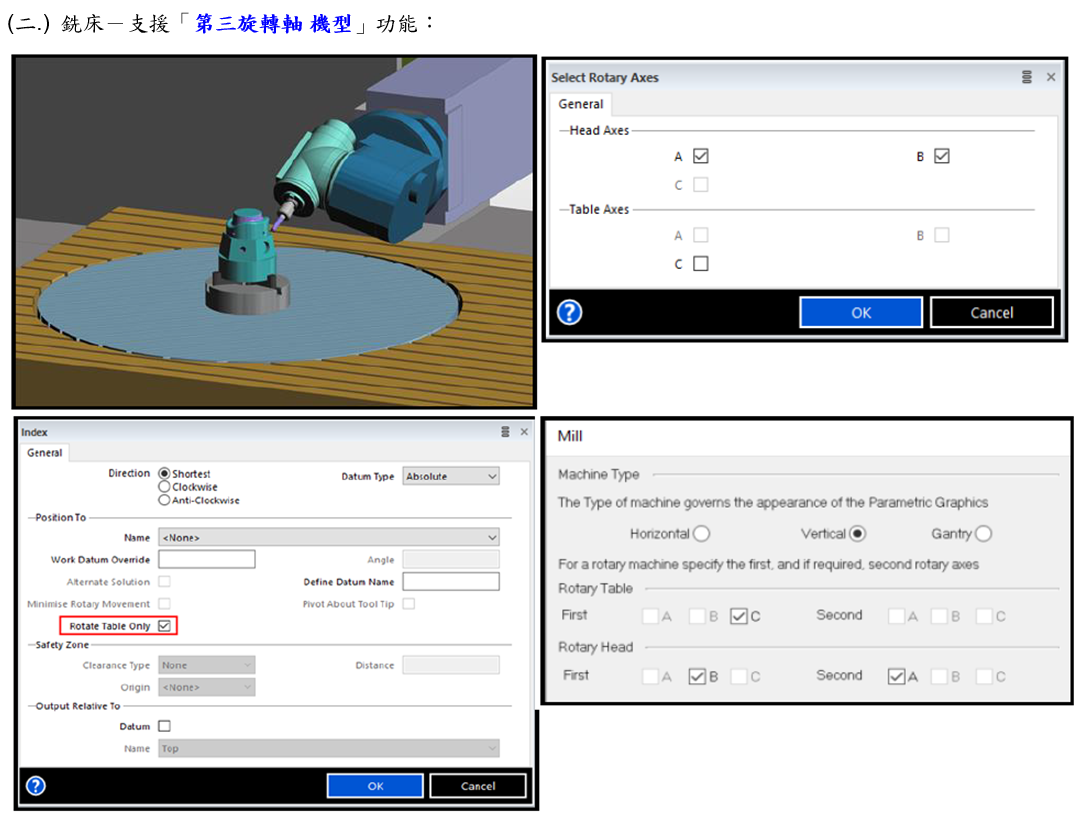The image size is (1087, 828).
Task: Click OK in Select Rotary Axes dialog
Action: (861, 313)
